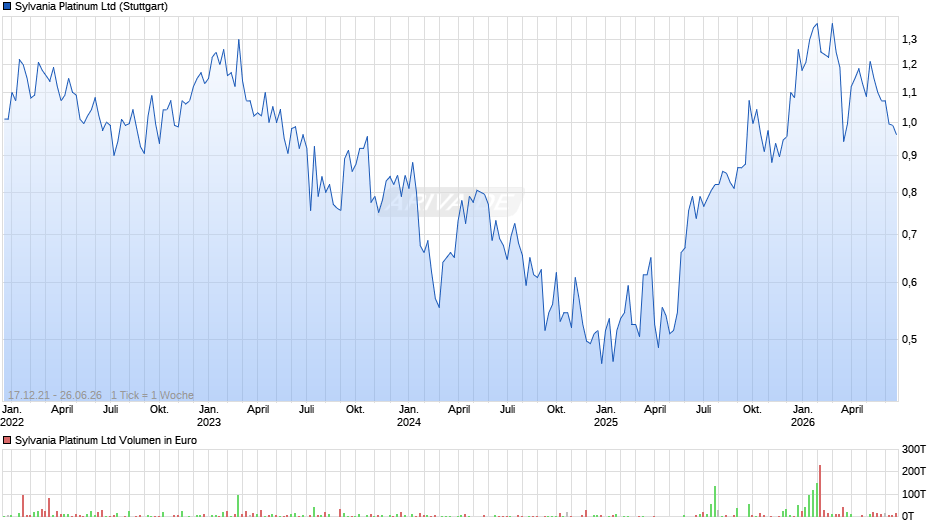Click the '0T' volume axis value

[x=908, y=516]
